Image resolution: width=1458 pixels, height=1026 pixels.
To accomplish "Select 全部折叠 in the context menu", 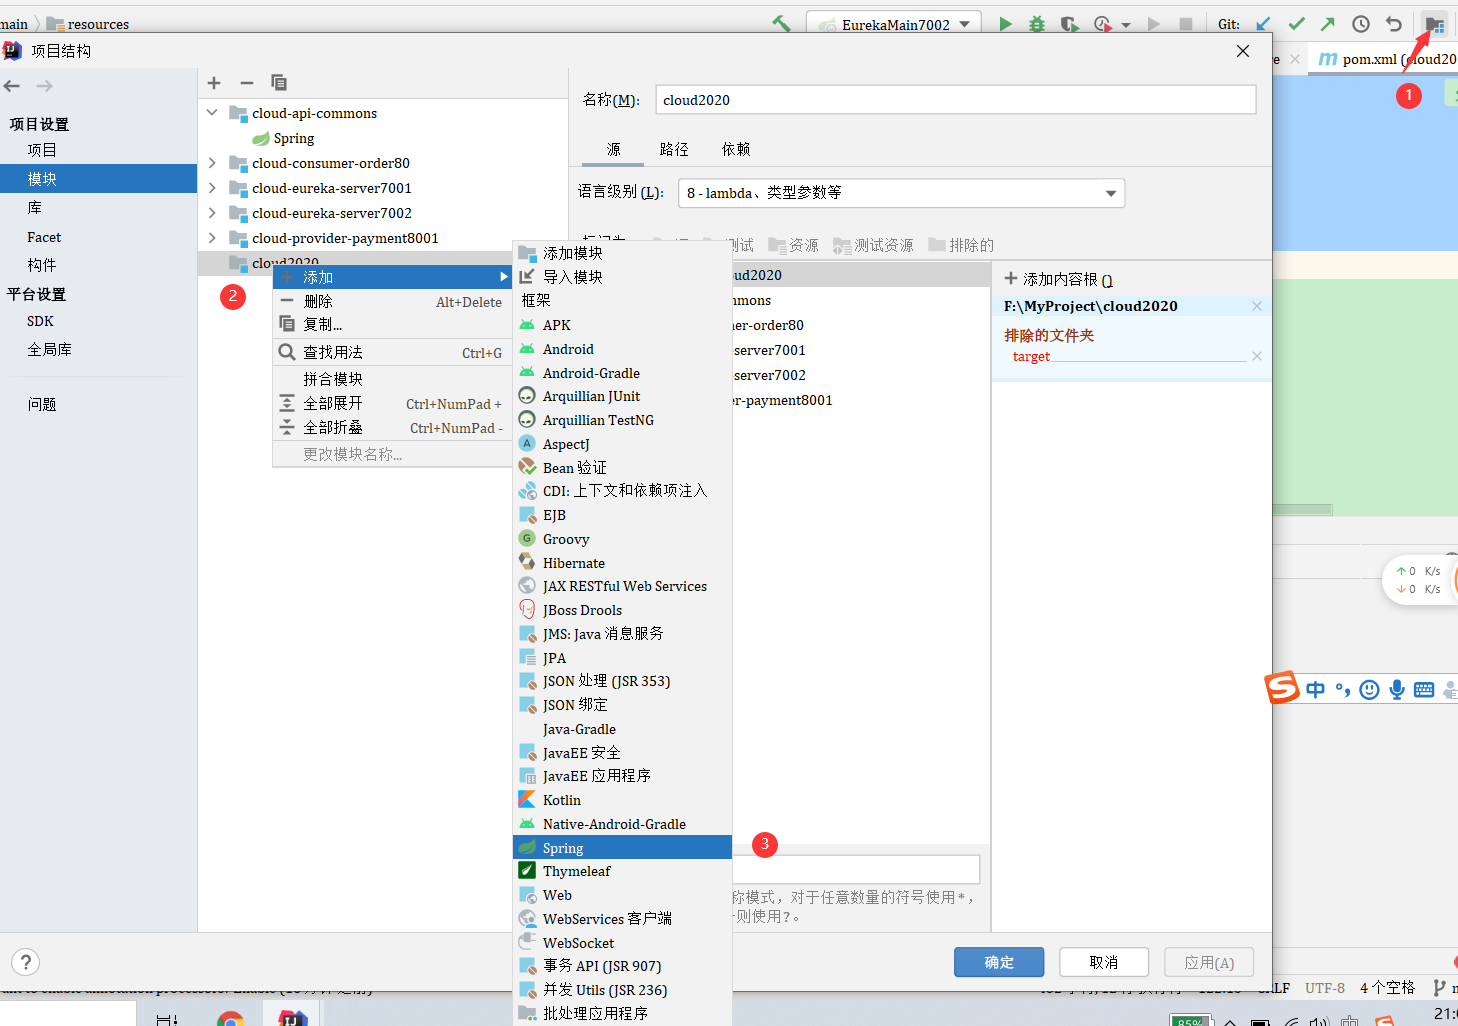I will coord(392,427).
